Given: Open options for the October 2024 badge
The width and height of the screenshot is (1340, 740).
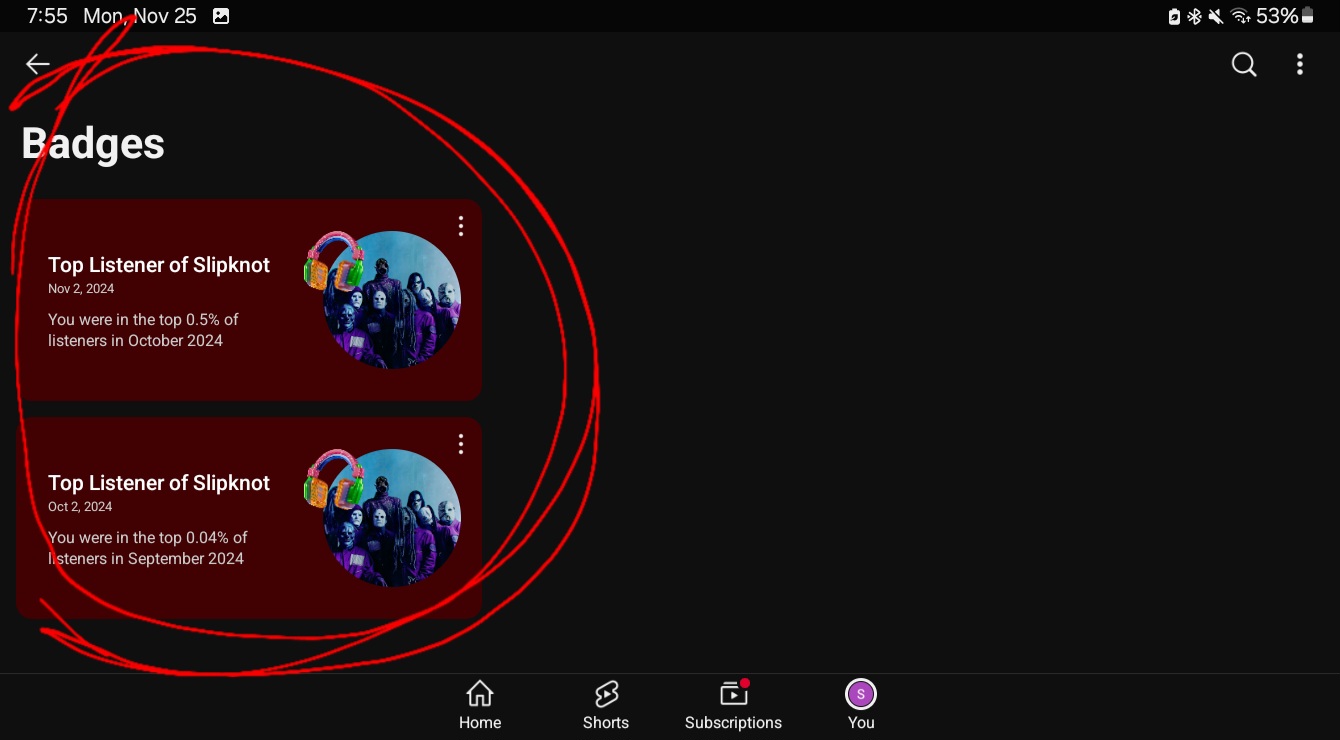Looking at the screenshot, I should coord(461,226).
